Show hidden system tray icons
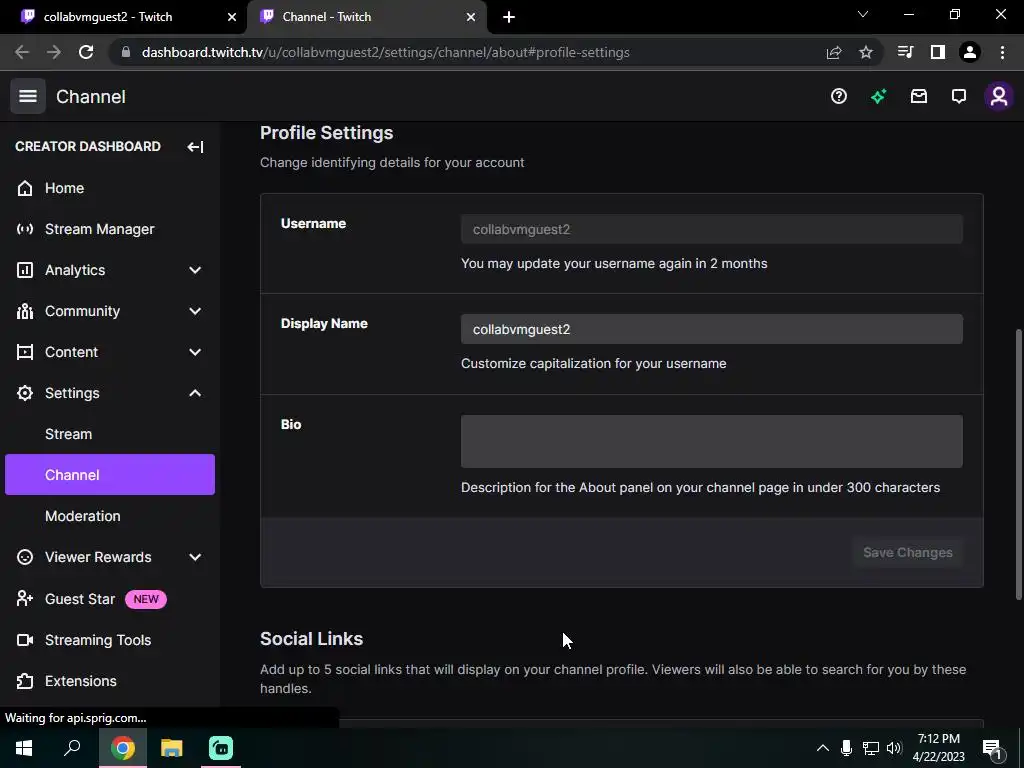 823,748
